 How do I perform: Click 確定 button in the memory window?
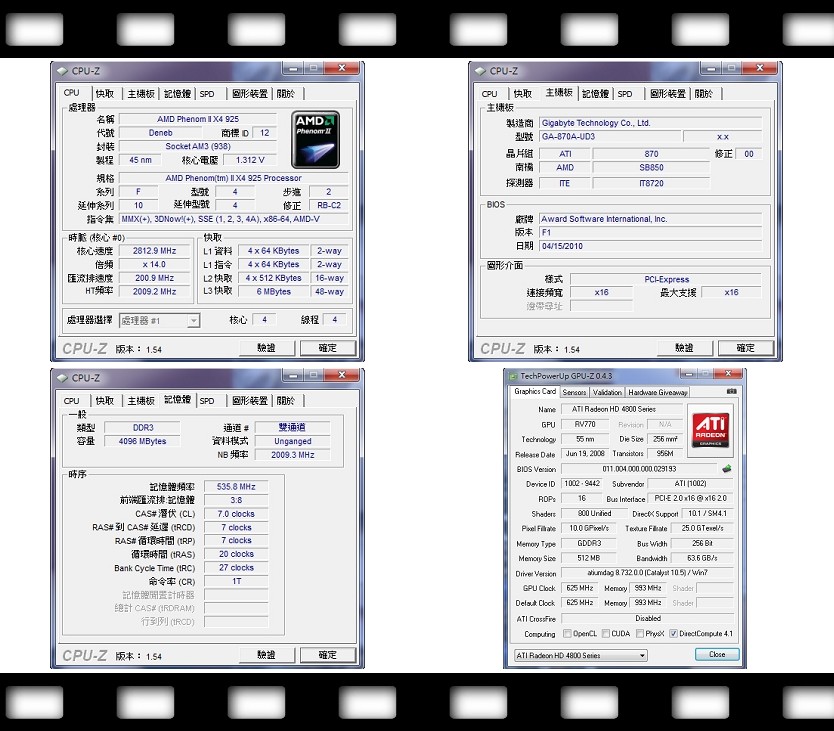tap(328, 655)
